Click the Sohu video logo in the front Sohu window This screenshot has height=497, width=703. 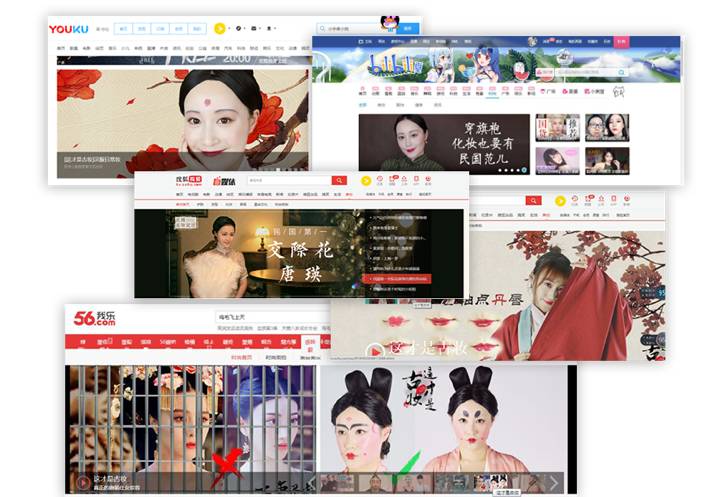coord(189,181)
